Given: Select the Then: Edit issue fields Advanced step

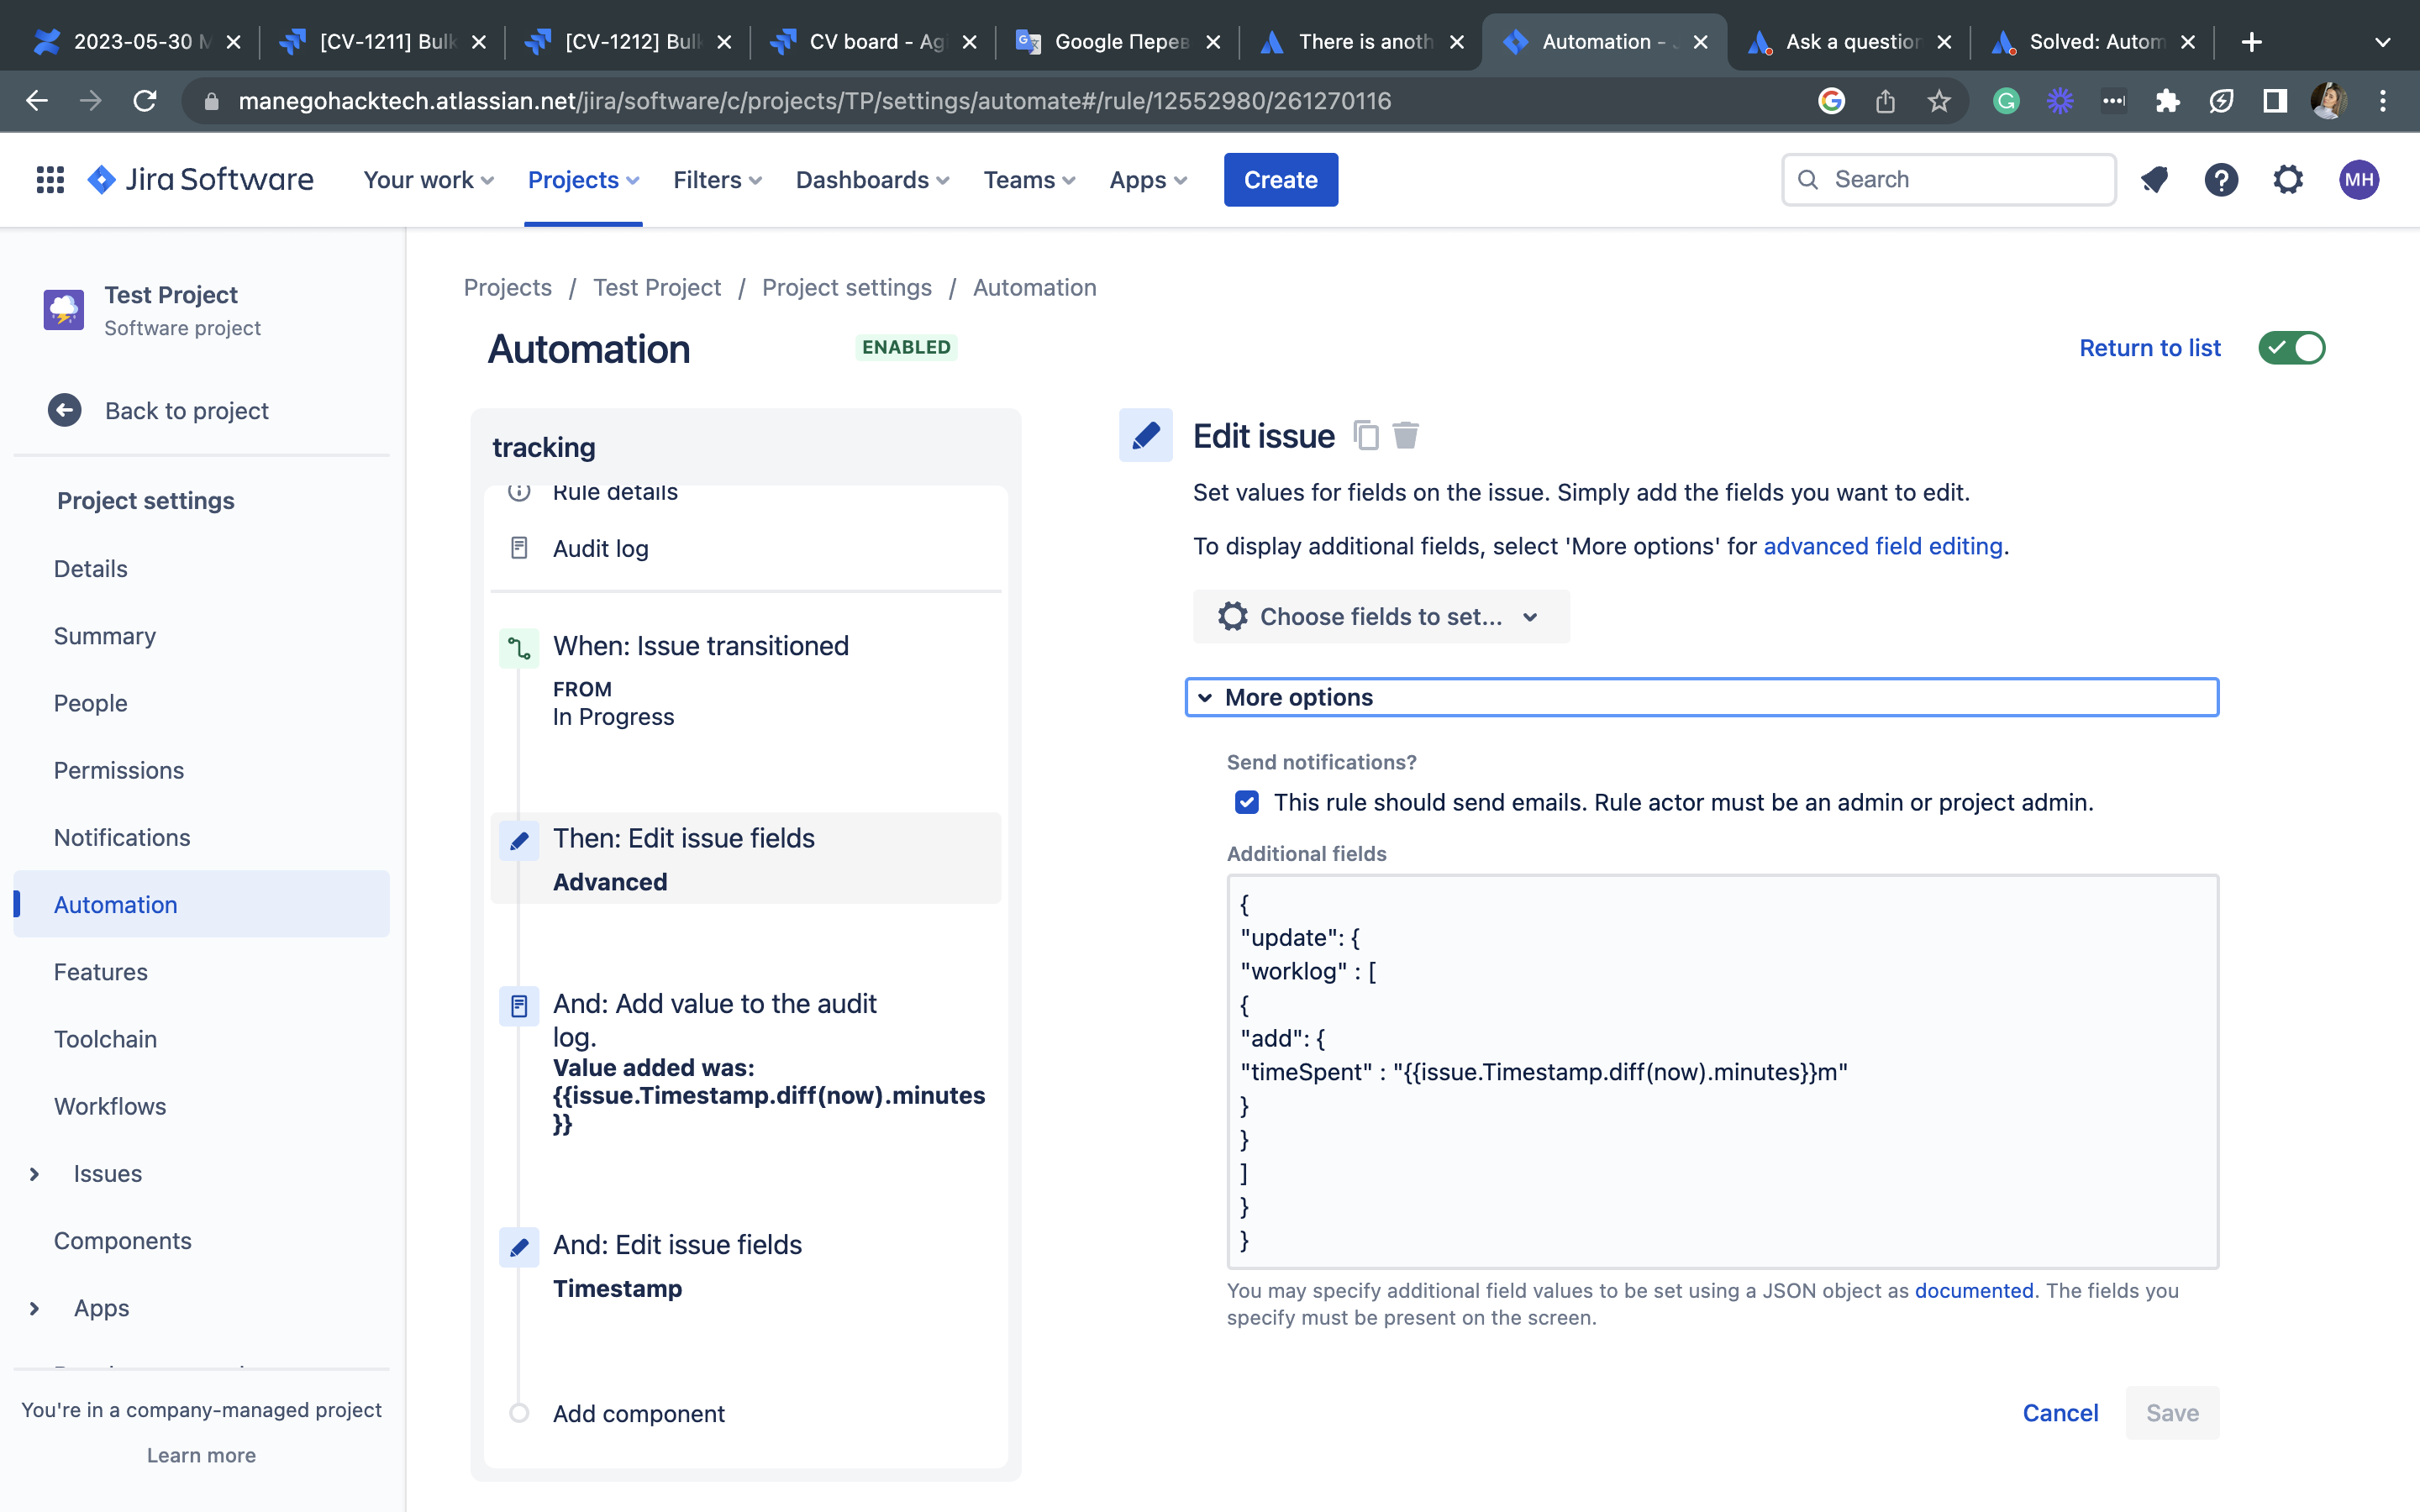Looking at the screenshot, I should (746, 858).
